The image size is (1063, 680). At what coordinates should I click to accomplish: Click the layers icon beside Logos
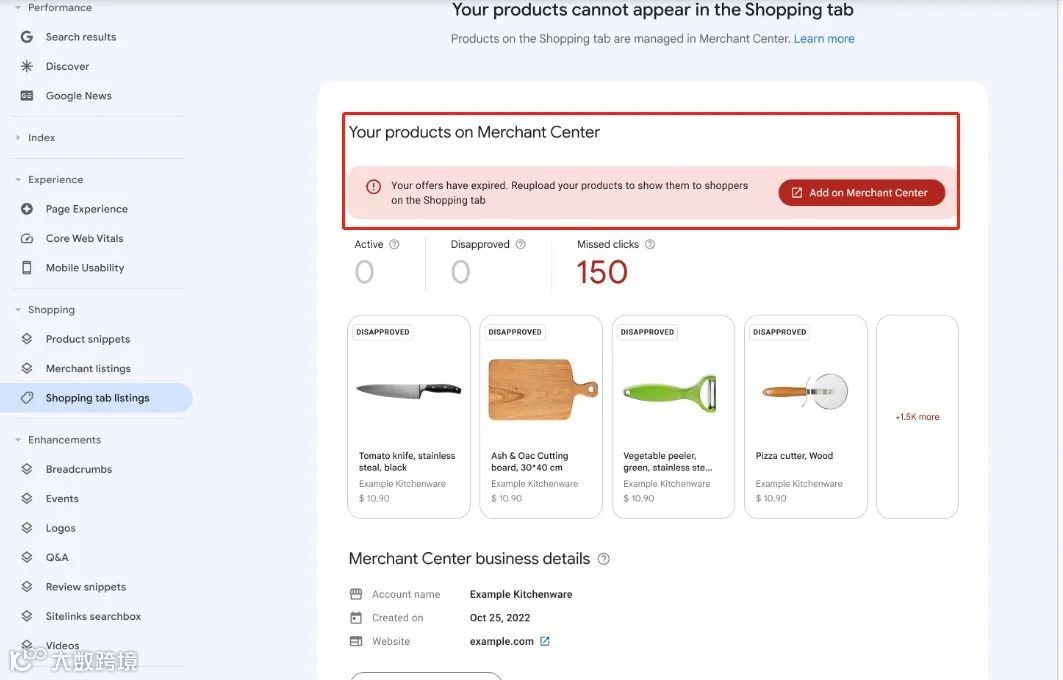tap(26, 527)
